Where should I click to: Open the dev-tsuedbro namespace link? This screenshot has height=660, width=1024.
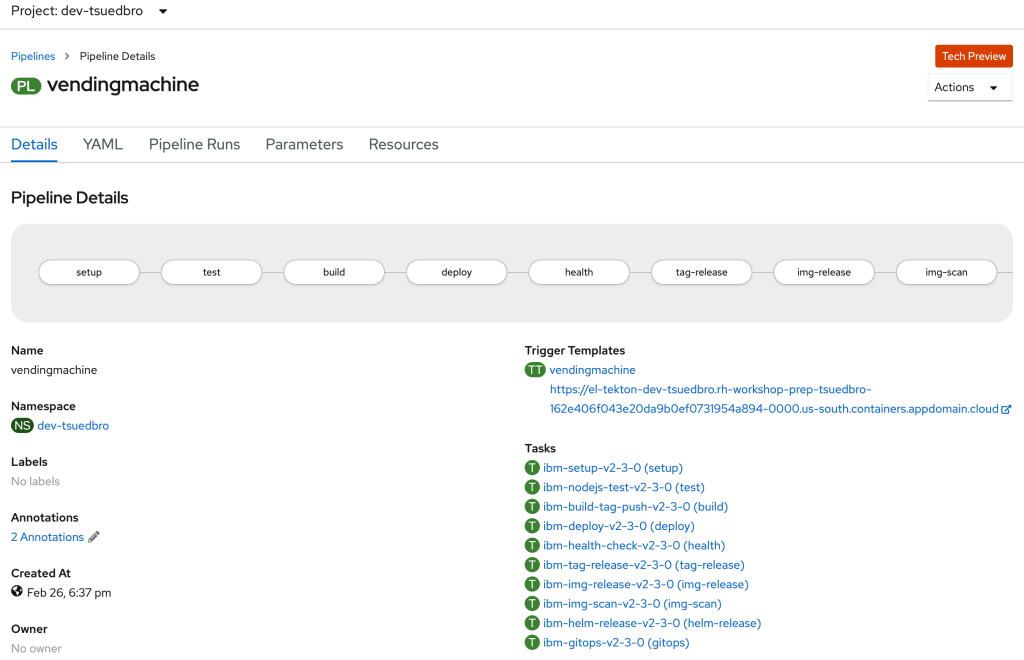tap(73, 426)
